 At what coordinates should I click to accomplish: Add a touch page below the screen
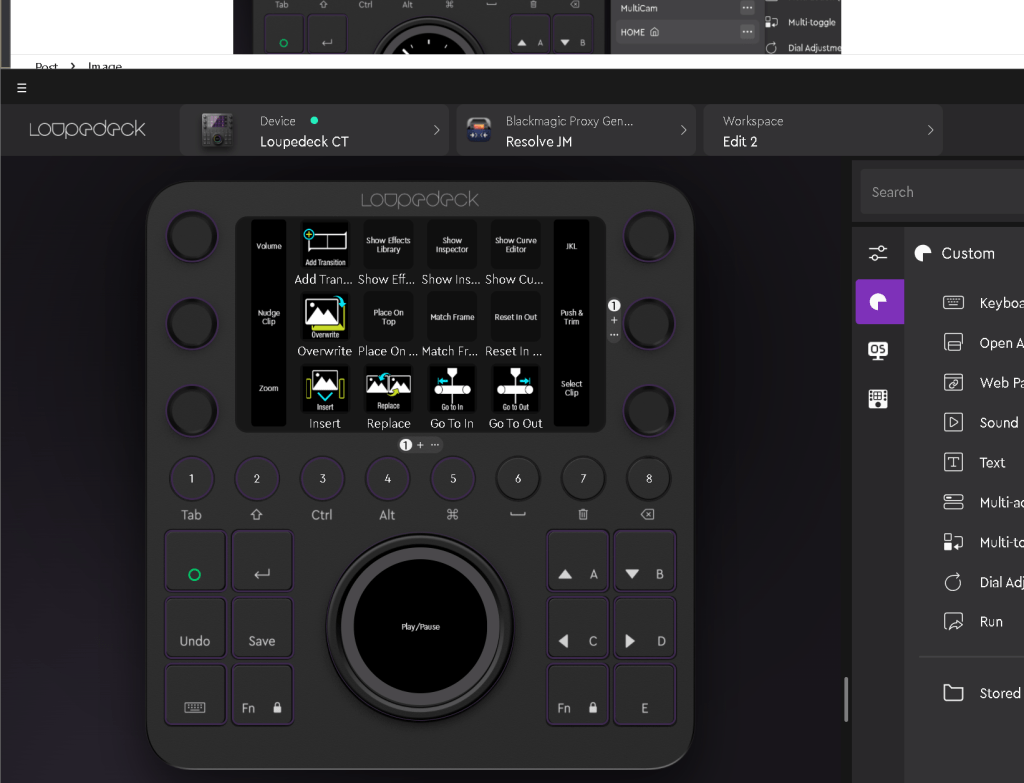pyautogui.click(x=420, y=445)
